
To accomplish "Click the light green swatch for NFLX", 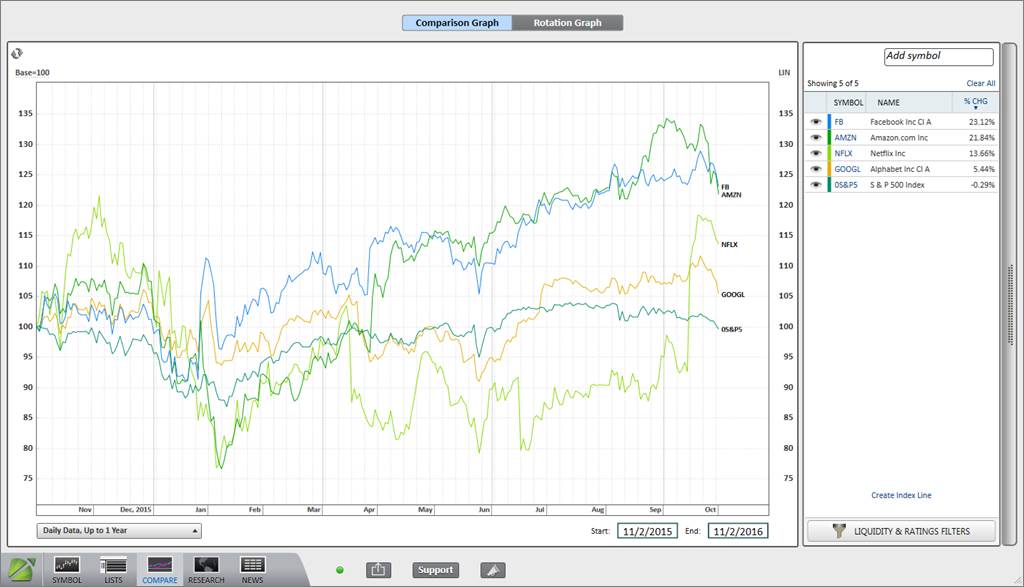I will coord(829,153).
